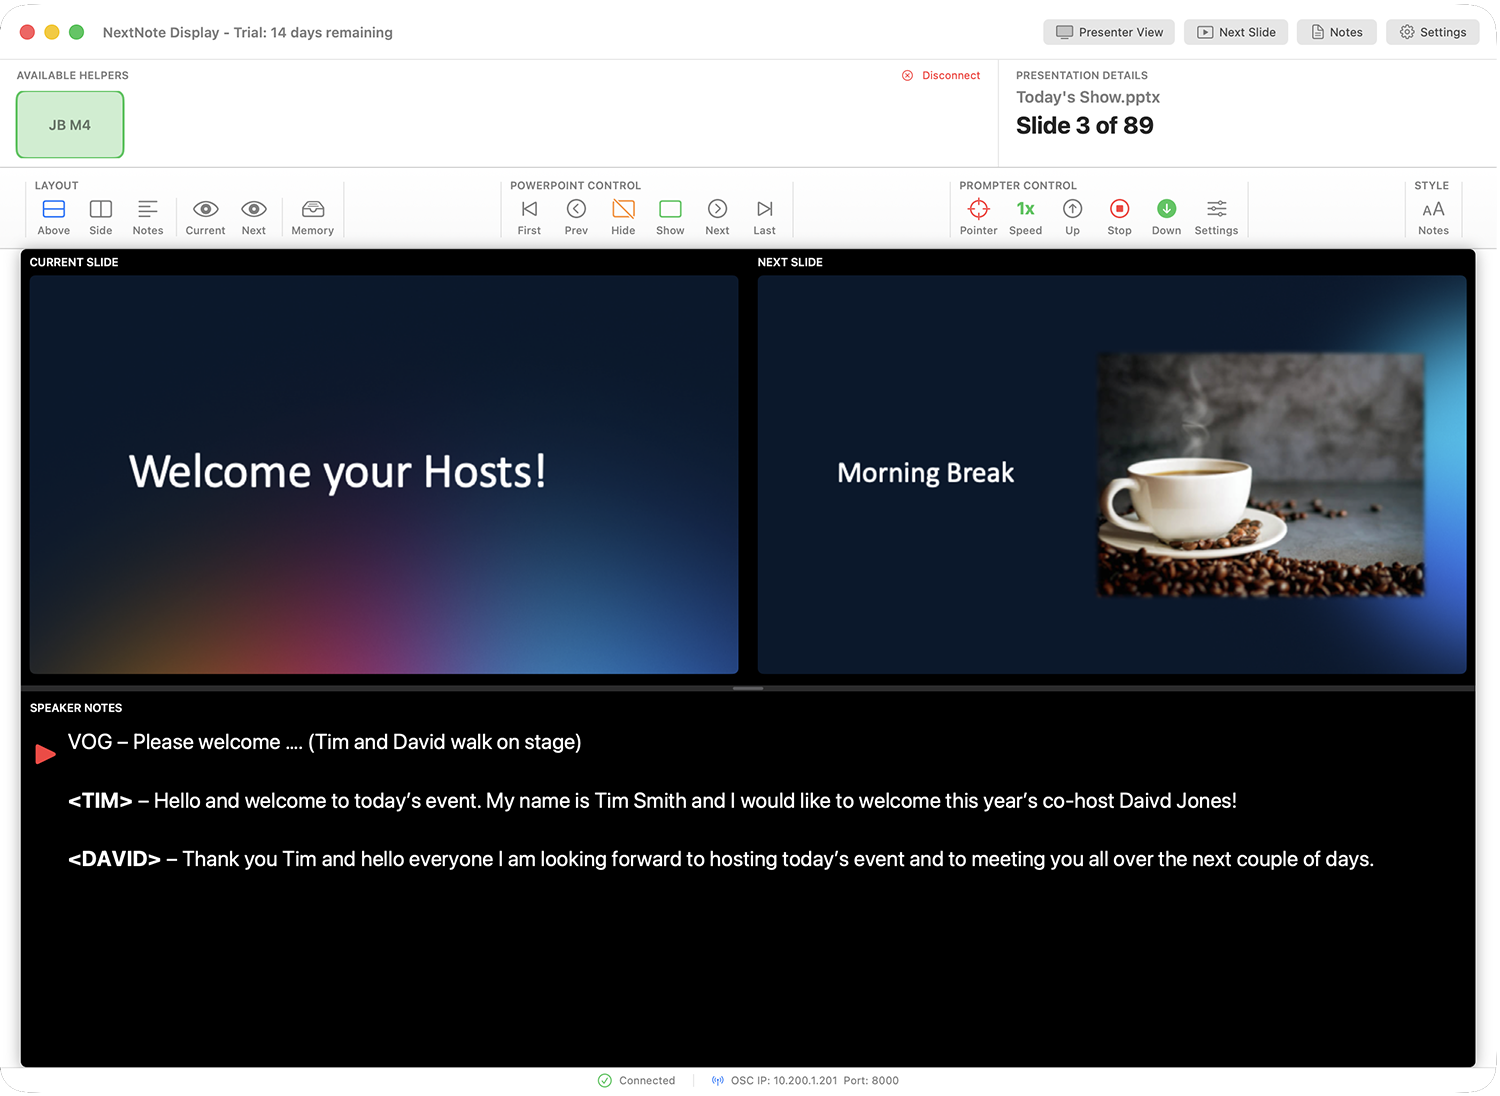Image resolution: width=1500 pixels, height=1096 pixels.
Task: Enable the prompter Pointer tool
Action: click(x=978, y=214)
